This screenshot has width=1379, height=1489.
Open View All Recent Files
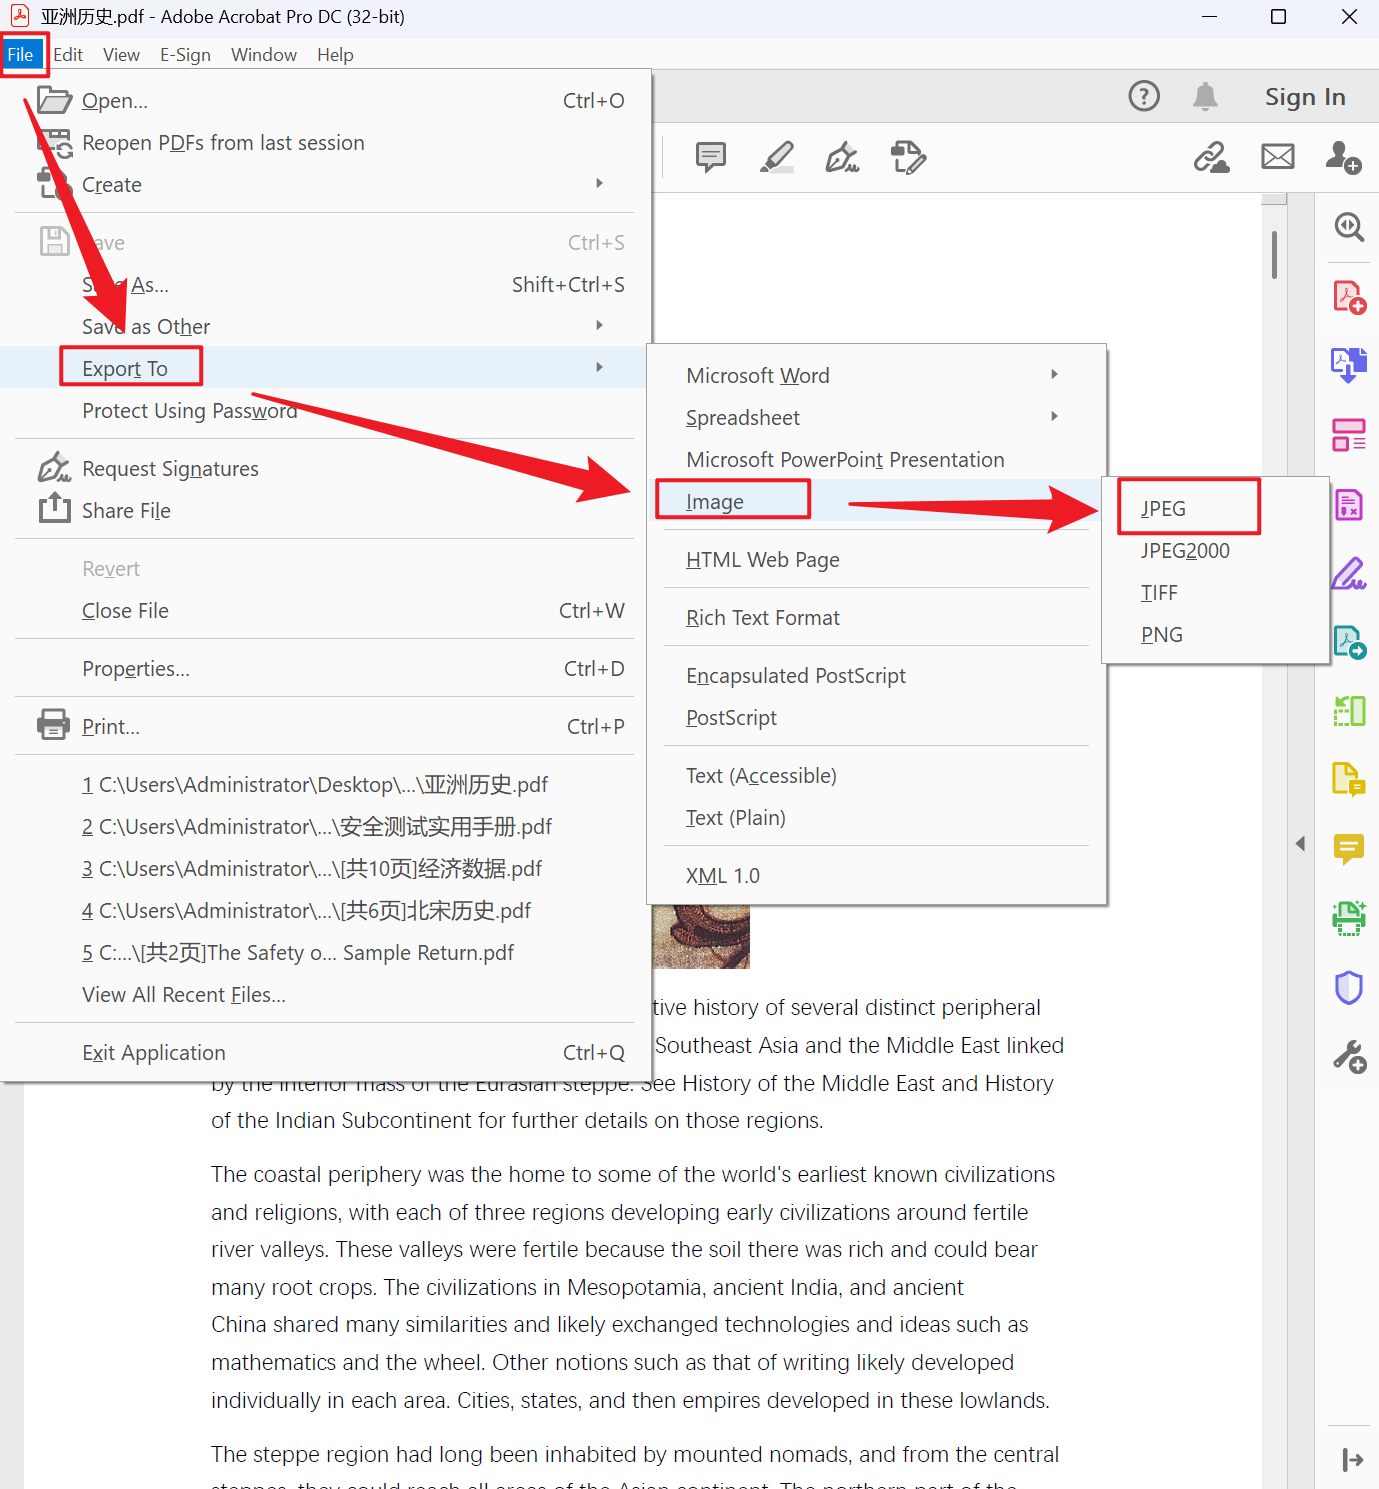point(325,995)
